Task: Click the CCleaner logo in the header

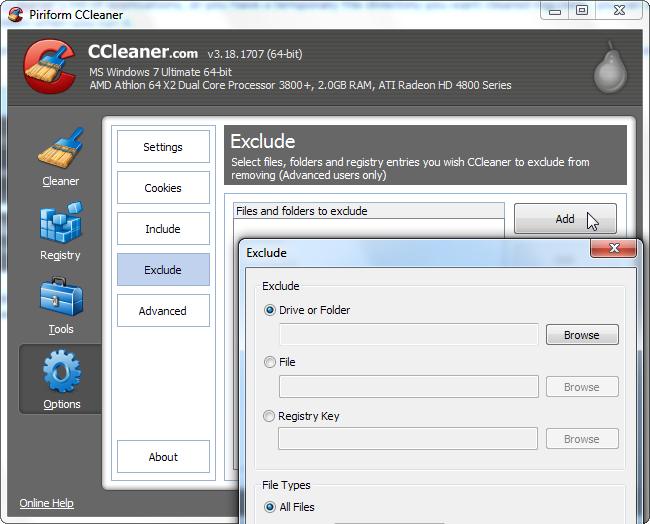Action: tap(49, 66)
